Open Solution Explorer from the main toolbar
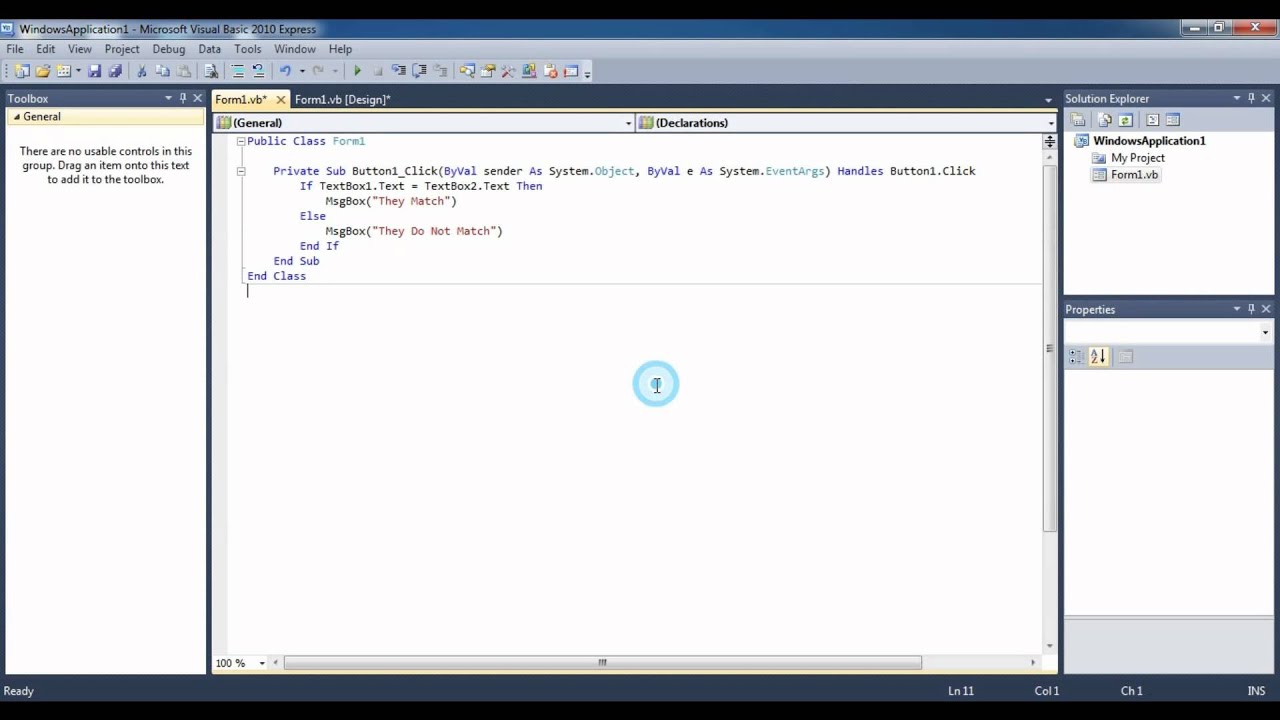The width and height of the screenshot is (1280, 720). pos(467,71)
